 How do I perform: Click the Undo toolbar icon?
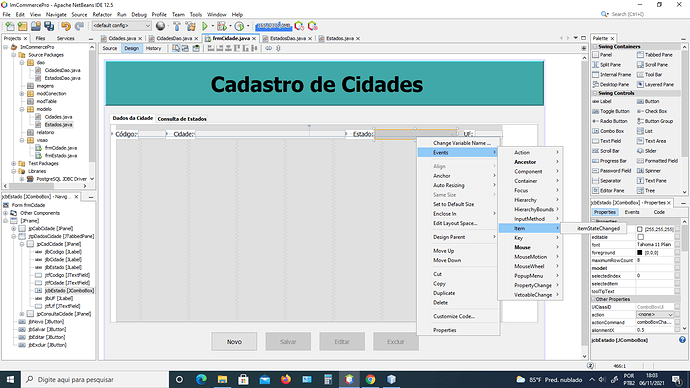[66, 26]
